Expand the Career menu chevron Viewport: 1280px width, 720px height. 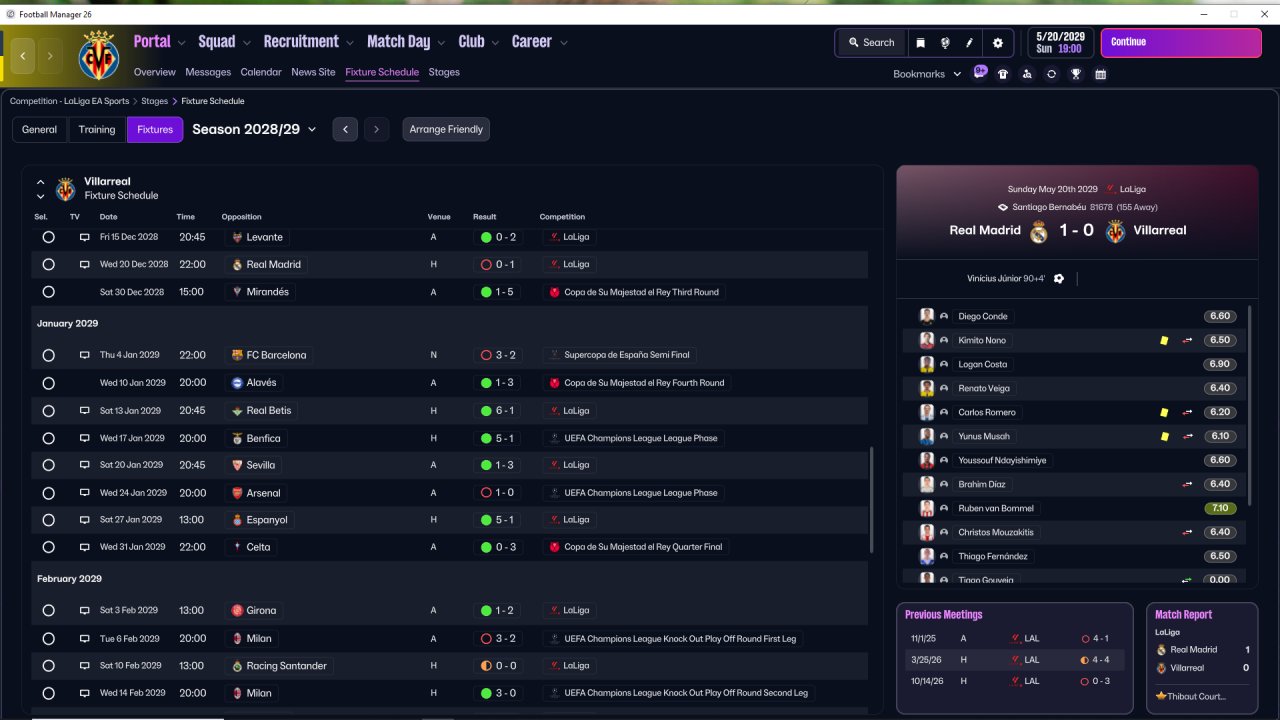click(x=564, y=43)
